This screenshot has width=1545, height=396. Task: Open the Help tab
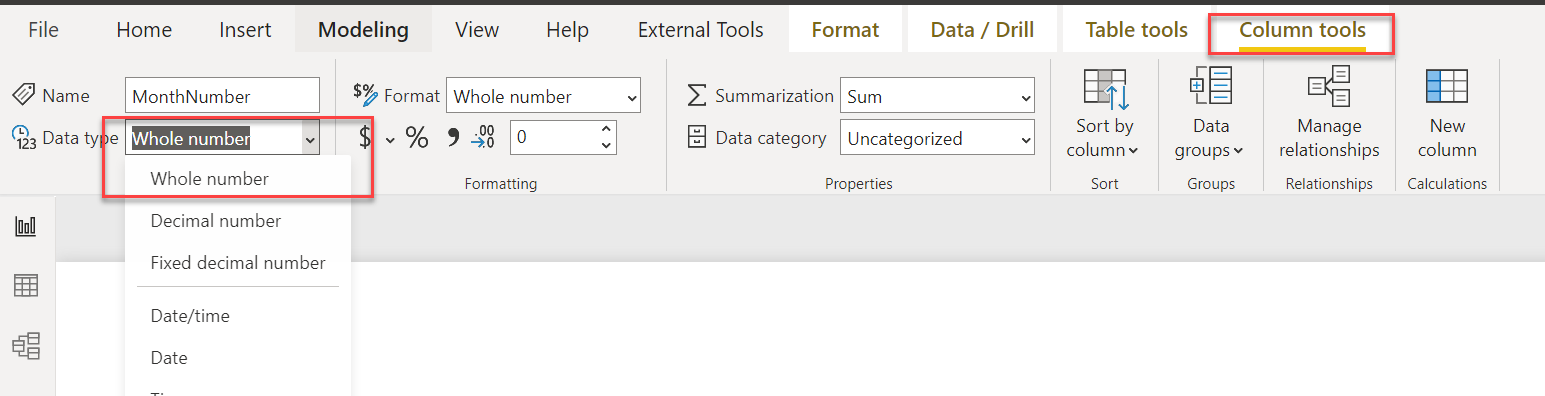[567, 30]
